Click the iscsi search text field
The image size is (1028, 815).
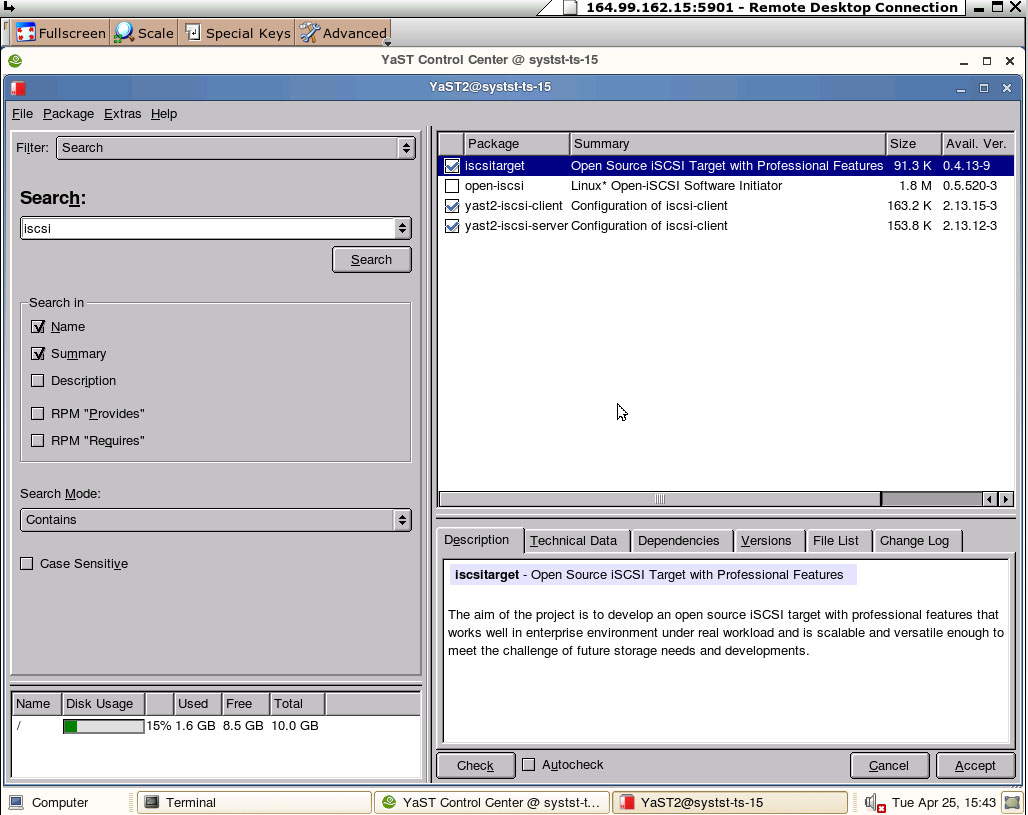click(x=207, y=228)
